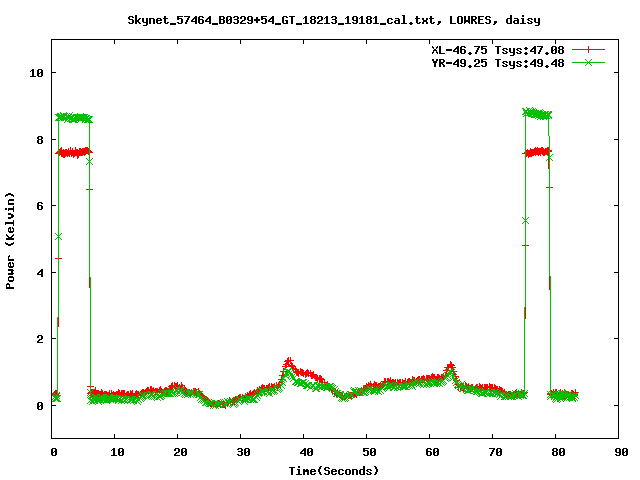The image size is (640, 480).
Task: Click the x-axis tick label 90
Action: [x=621, y=452]
